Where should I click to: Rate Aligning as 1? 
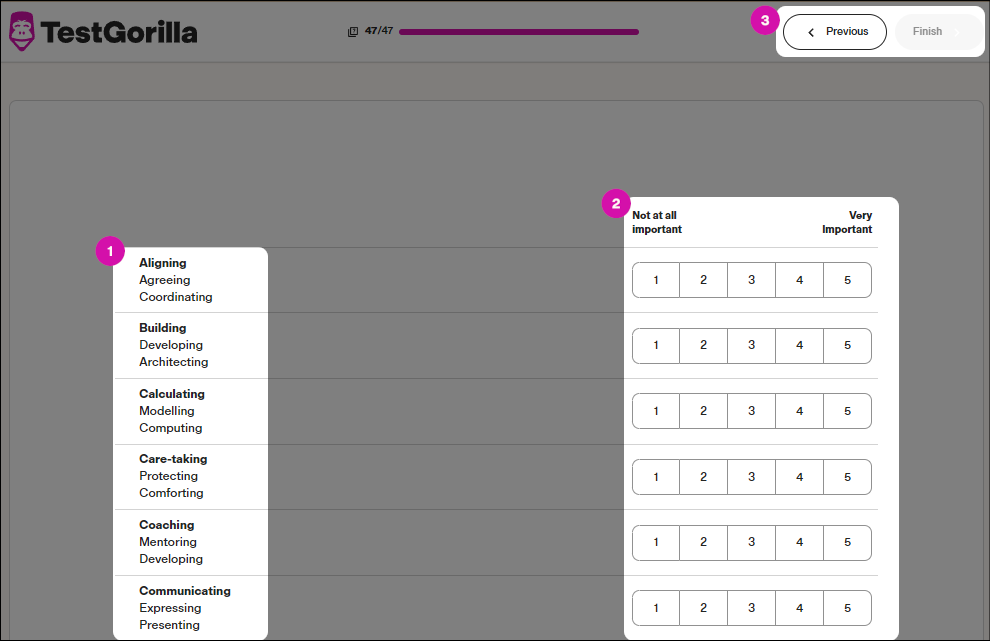(x=656, y=280)
